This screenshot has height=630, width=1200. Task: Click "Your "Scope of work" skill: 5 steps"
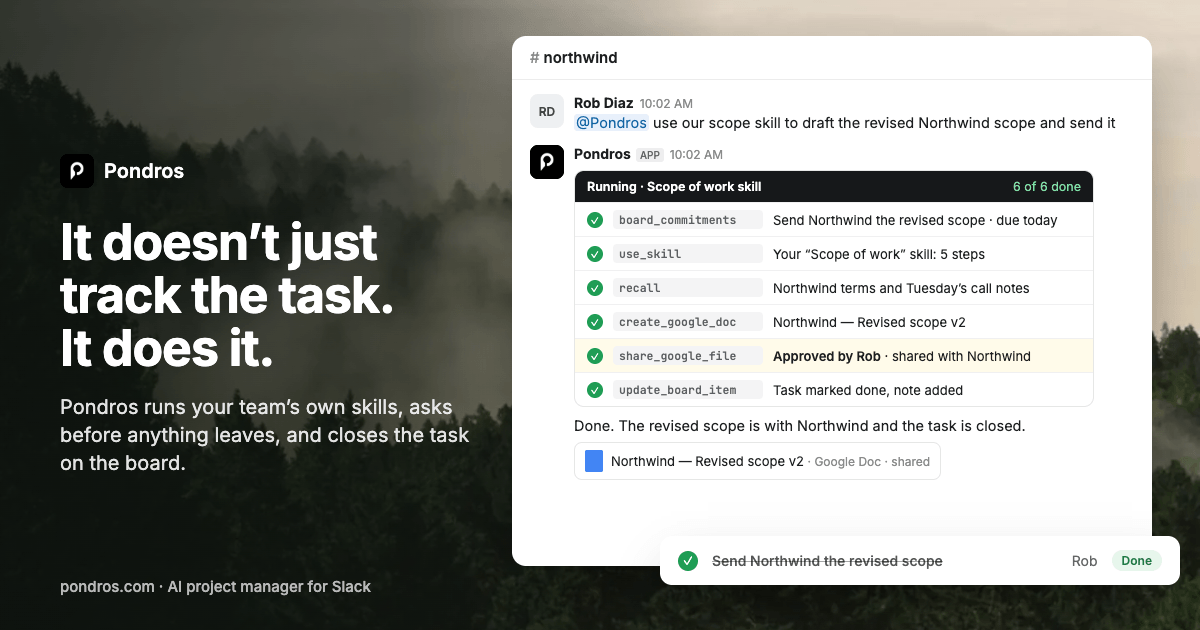tap(879, 254)
